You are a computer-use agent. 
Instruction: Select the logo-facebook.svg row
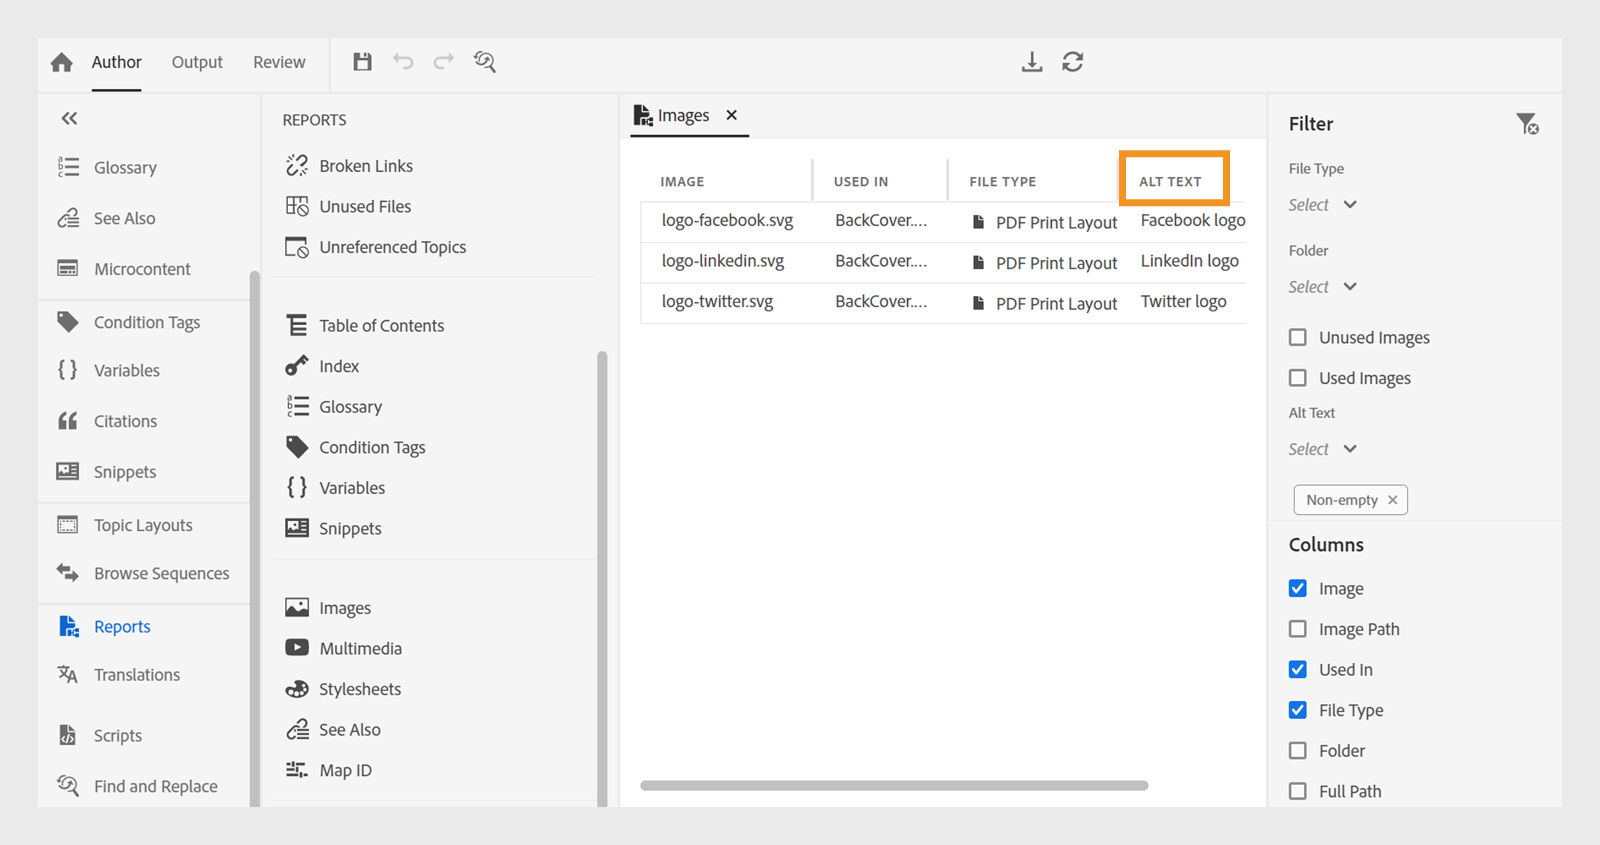click(x=943, y=221)
